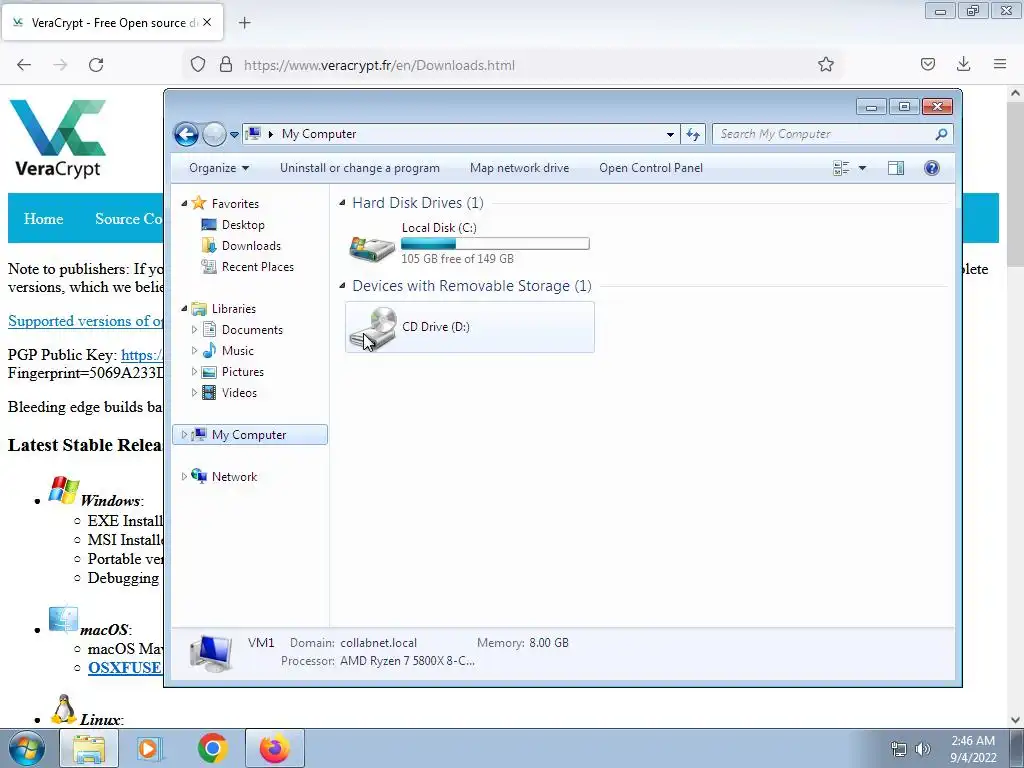Click the Chrome taskbar icon
Viewport: 1024px width, 768px height.
(x=212, y=748)
